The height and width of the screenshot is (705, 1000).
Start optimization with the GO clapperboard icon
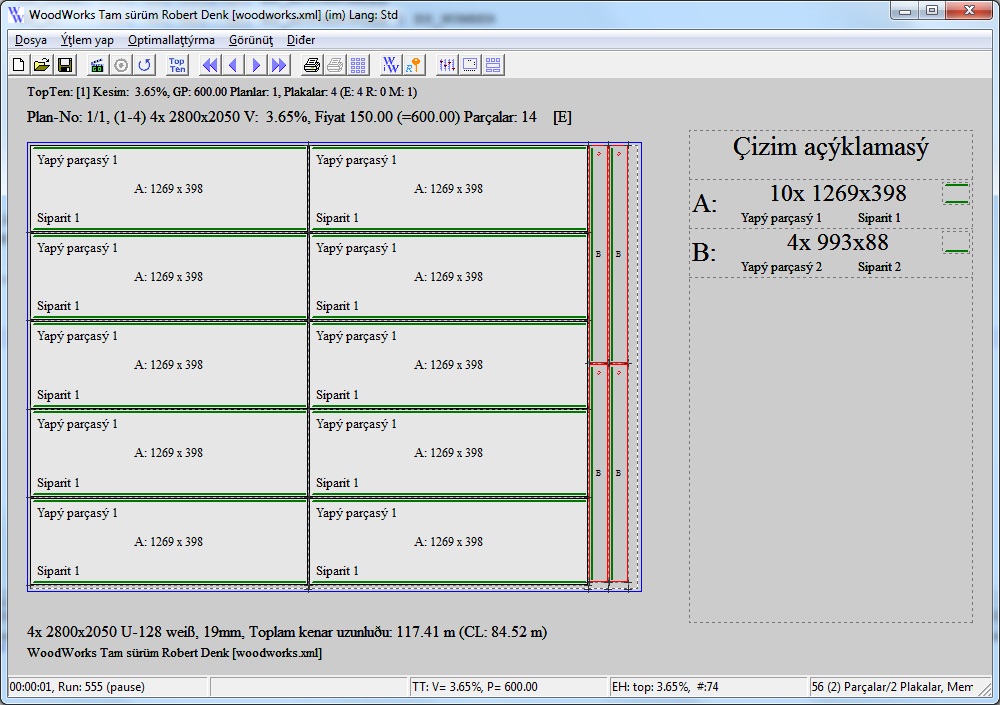tap(97, 64)
